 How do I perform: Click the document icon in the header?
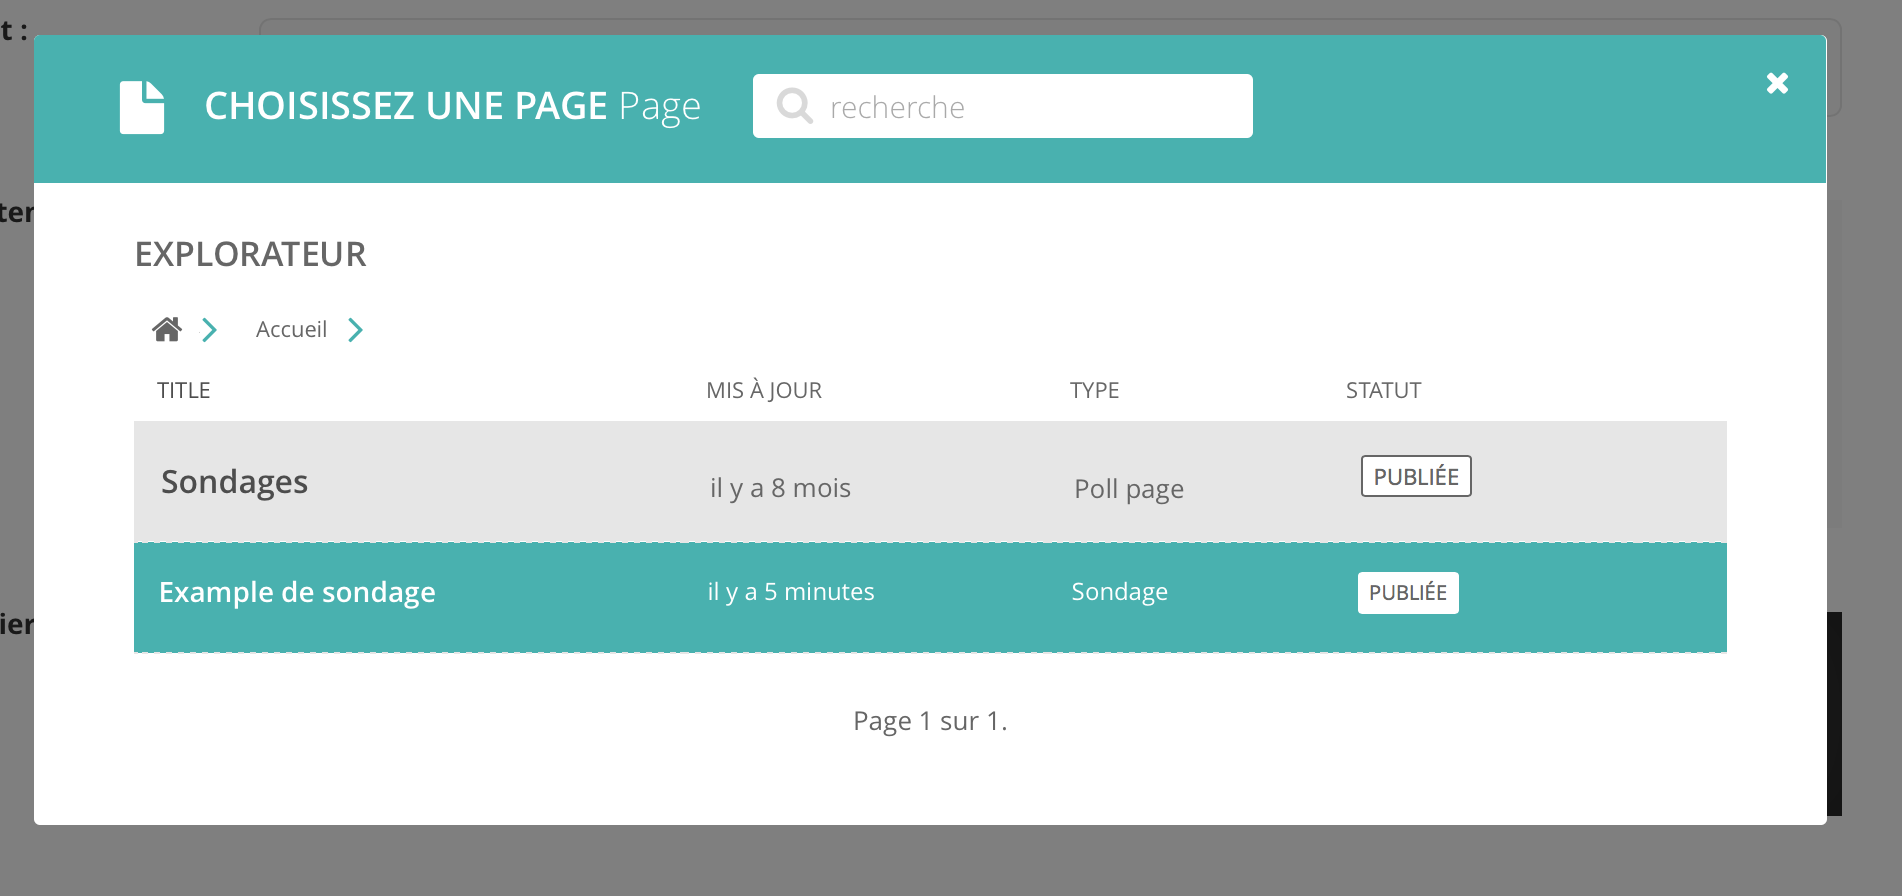142,107
